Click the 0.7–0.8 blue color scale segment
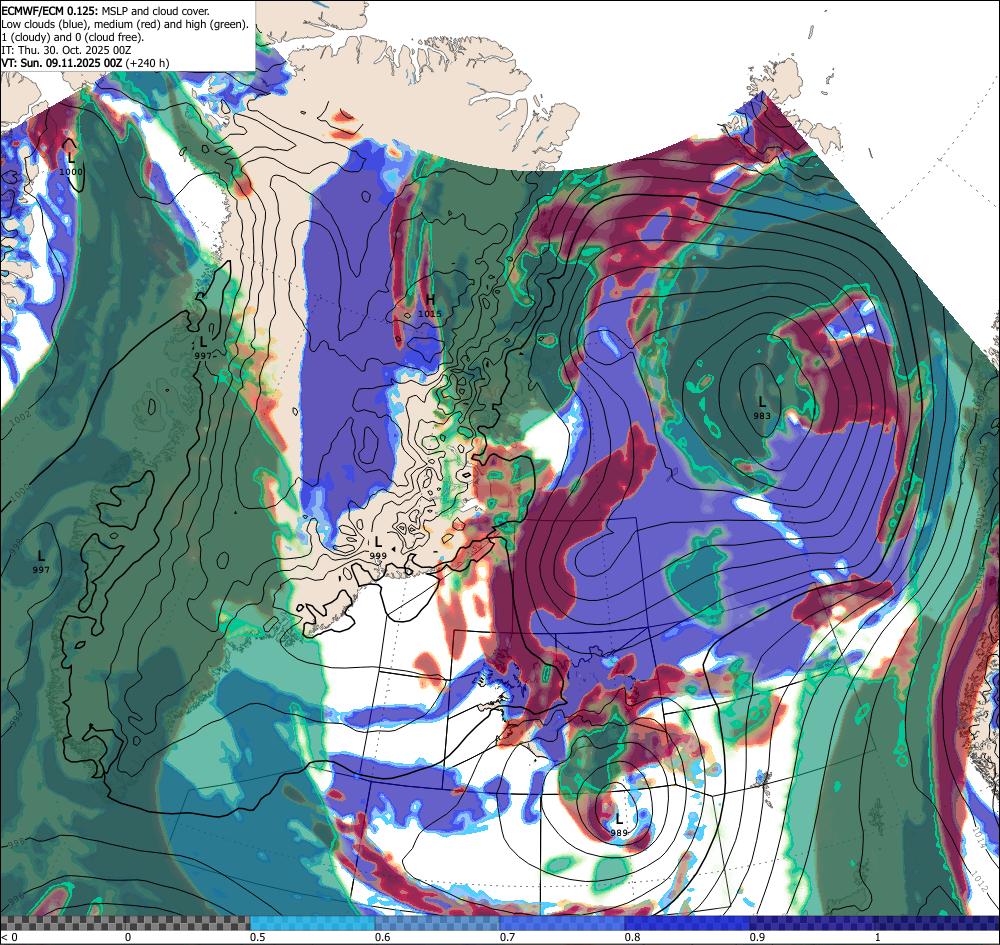Image resolution: width=1000 pixels, height=945 pixels. 562,923
